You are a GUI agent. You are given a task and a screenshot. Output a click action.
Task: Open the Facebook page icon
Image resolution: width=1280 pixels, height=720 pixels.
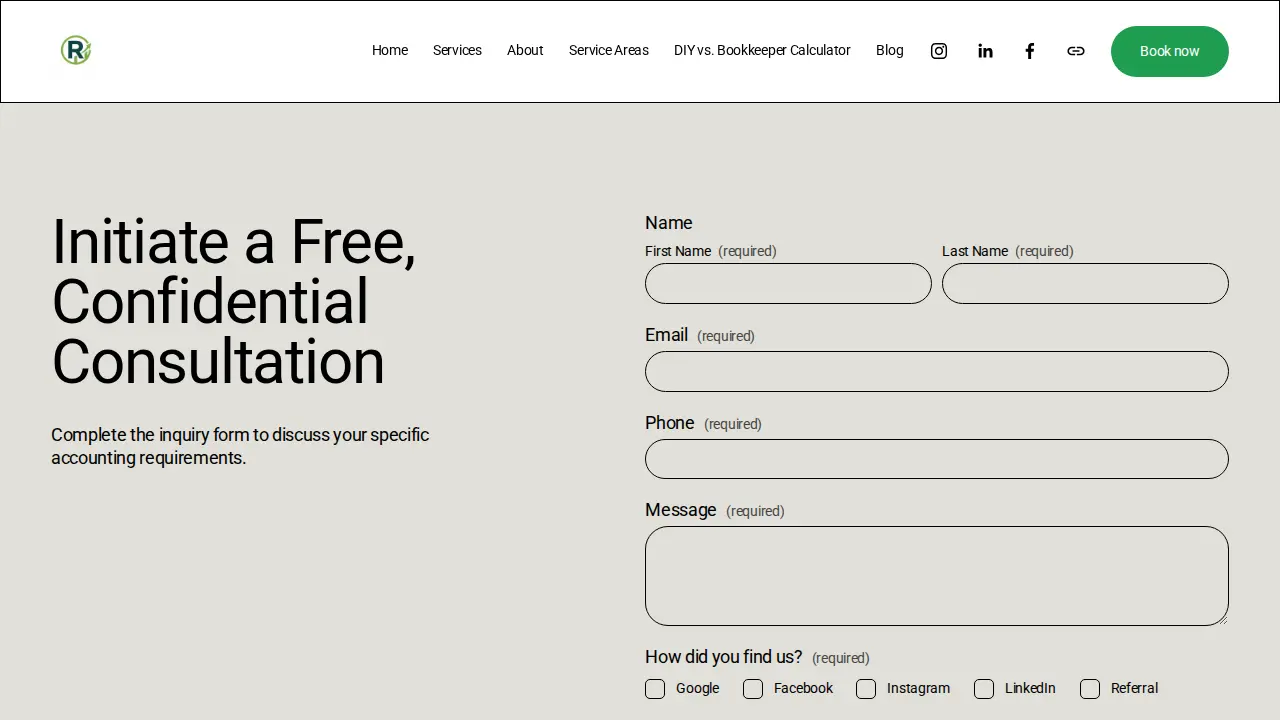point(1030,51)
